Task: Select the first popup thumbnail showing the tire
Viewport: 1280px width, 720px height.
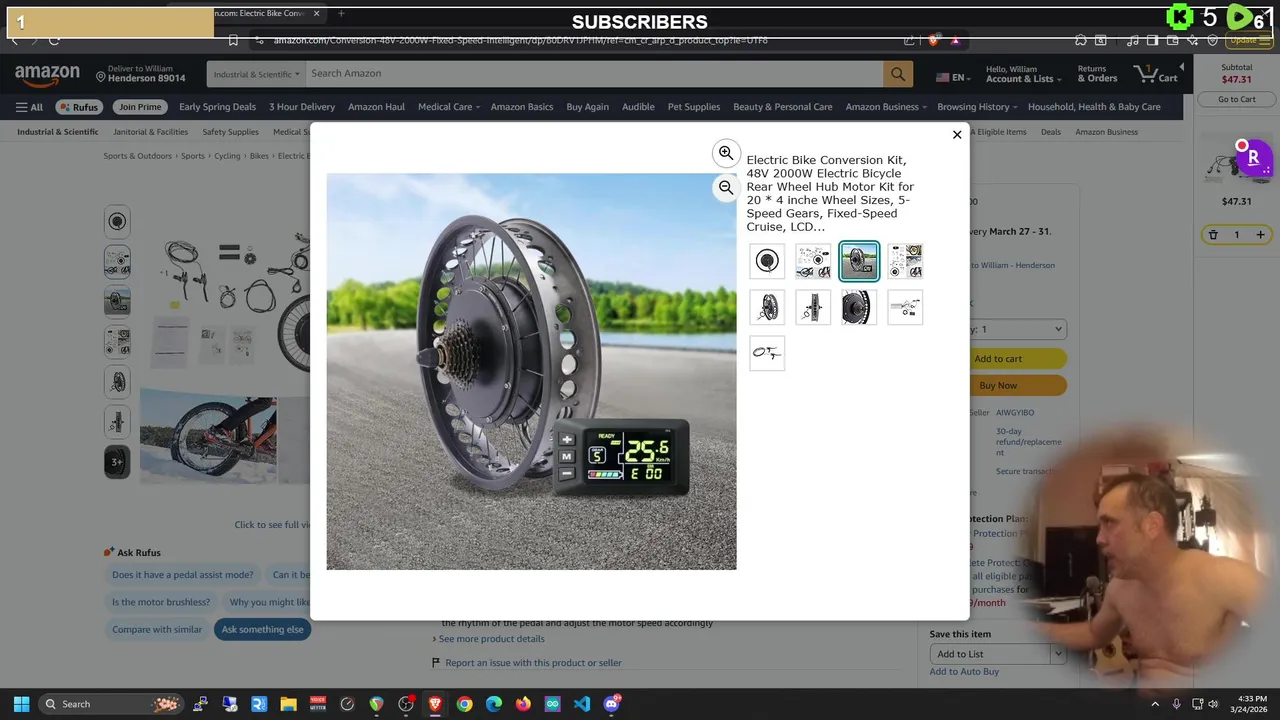Action: coord(767,261)
